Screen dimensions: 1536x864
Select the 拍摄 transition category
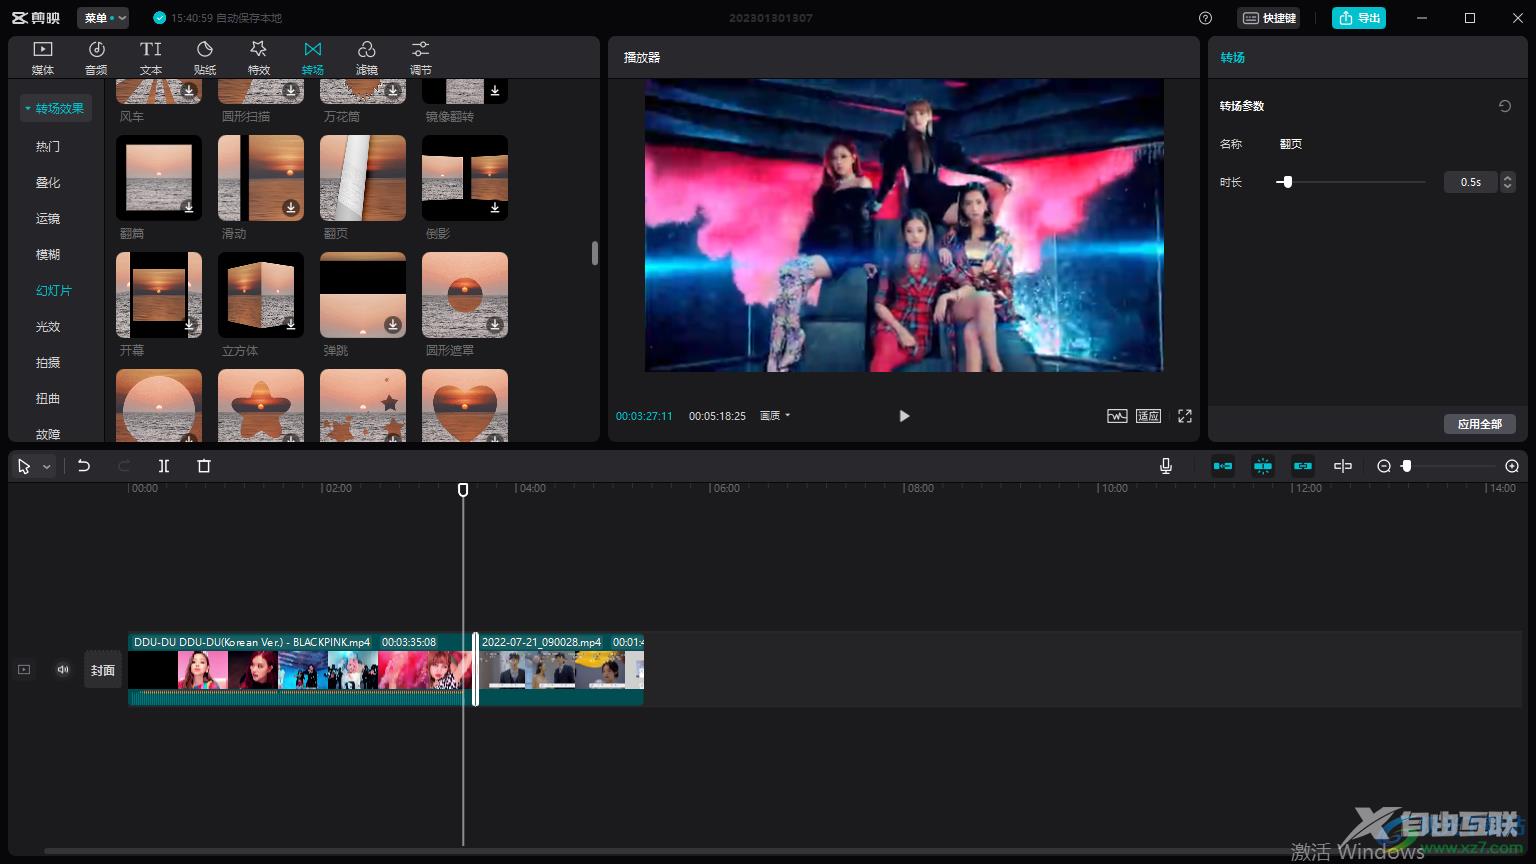(x=48, y=362)
